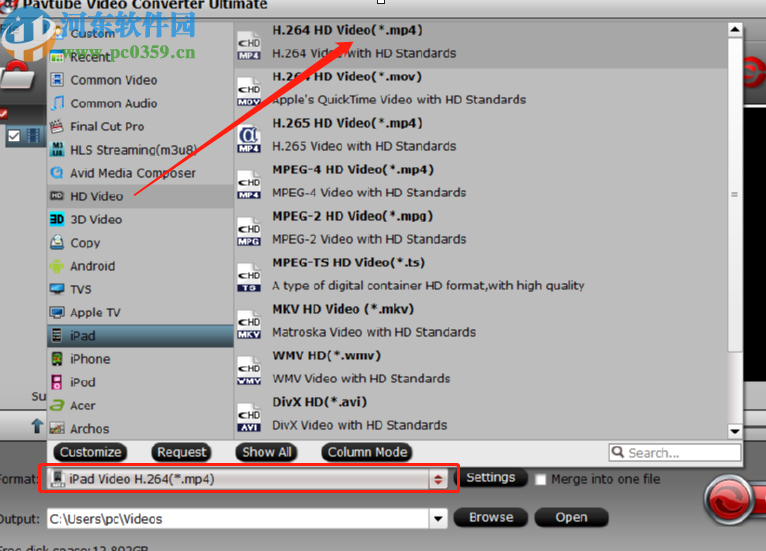The width and height of the screenshot is (766, 551).
Task: Select the HLS Streaming m3u8 icon
Action: click(57, 149)
